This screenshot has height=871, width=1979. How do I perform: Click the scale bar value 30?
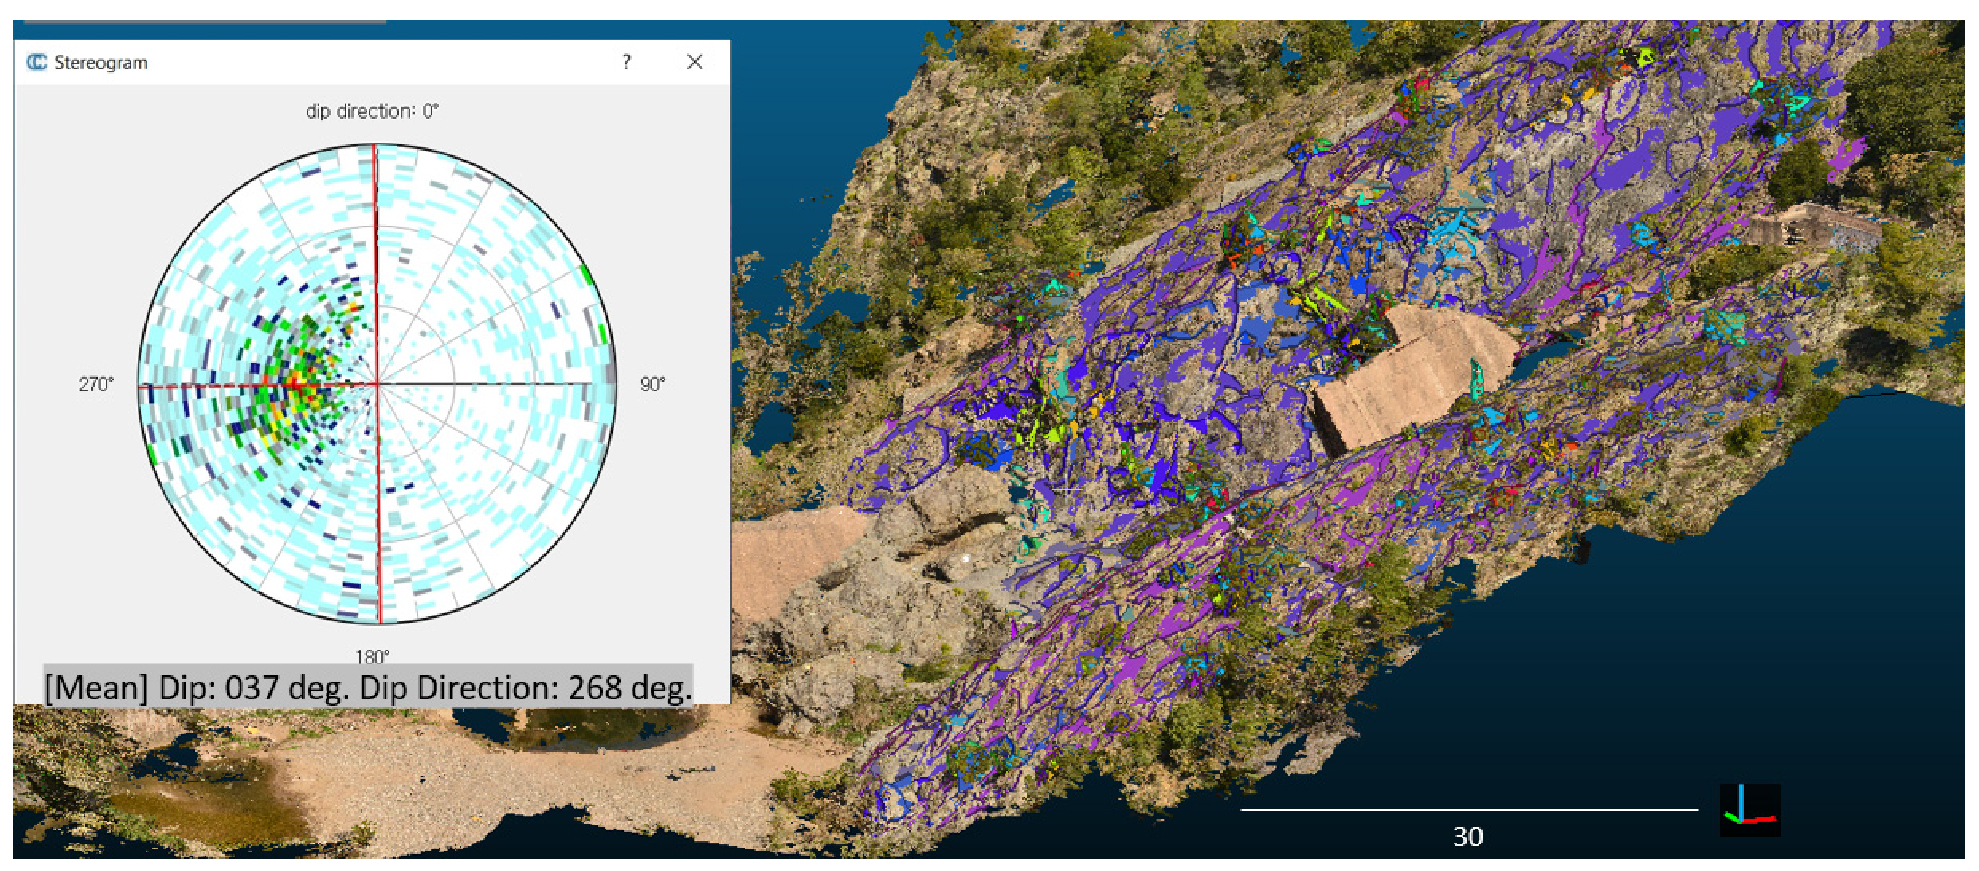pyautogui.click(x=1468, y=836)
